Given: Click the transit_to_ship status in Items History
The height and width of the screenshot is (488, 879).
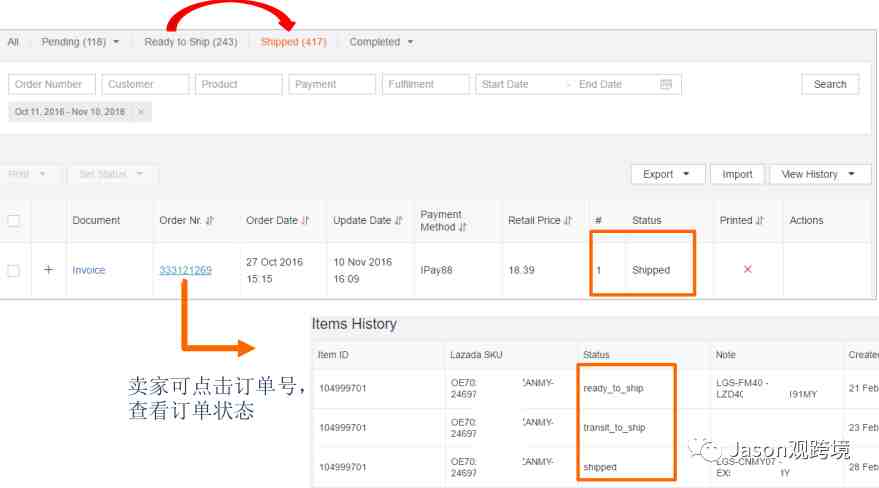Looking at the screenshot, I should coord(614,427).
